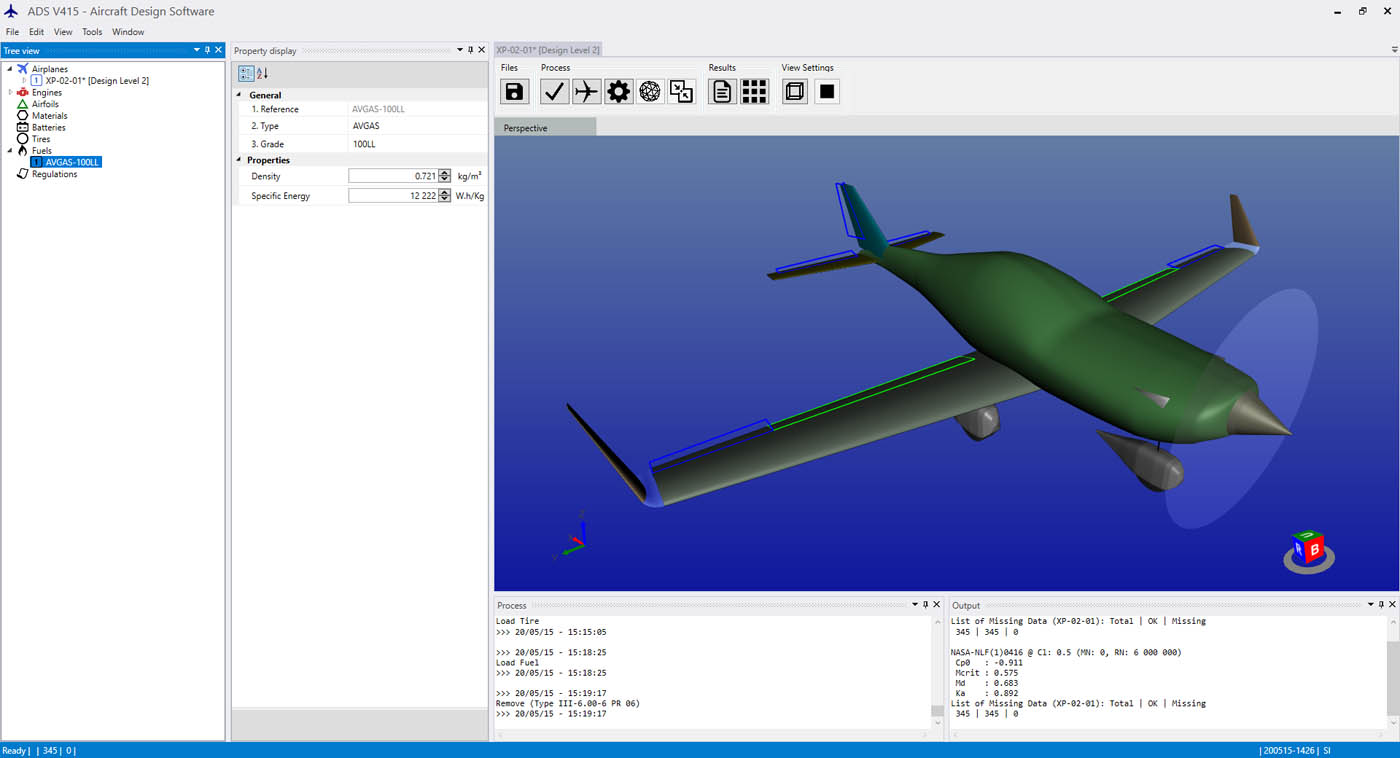1400x758 pixels.
Task: Open document tab list dropdown arrow
Action: (1394, 50)
